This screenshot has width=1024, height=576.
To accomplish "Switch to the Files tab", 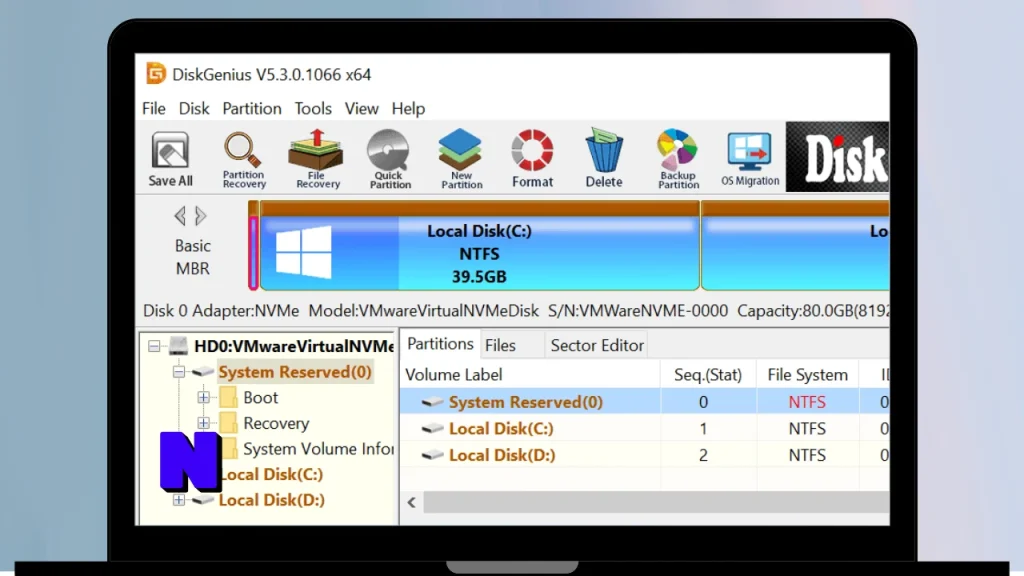I will [x=500, y=345].
